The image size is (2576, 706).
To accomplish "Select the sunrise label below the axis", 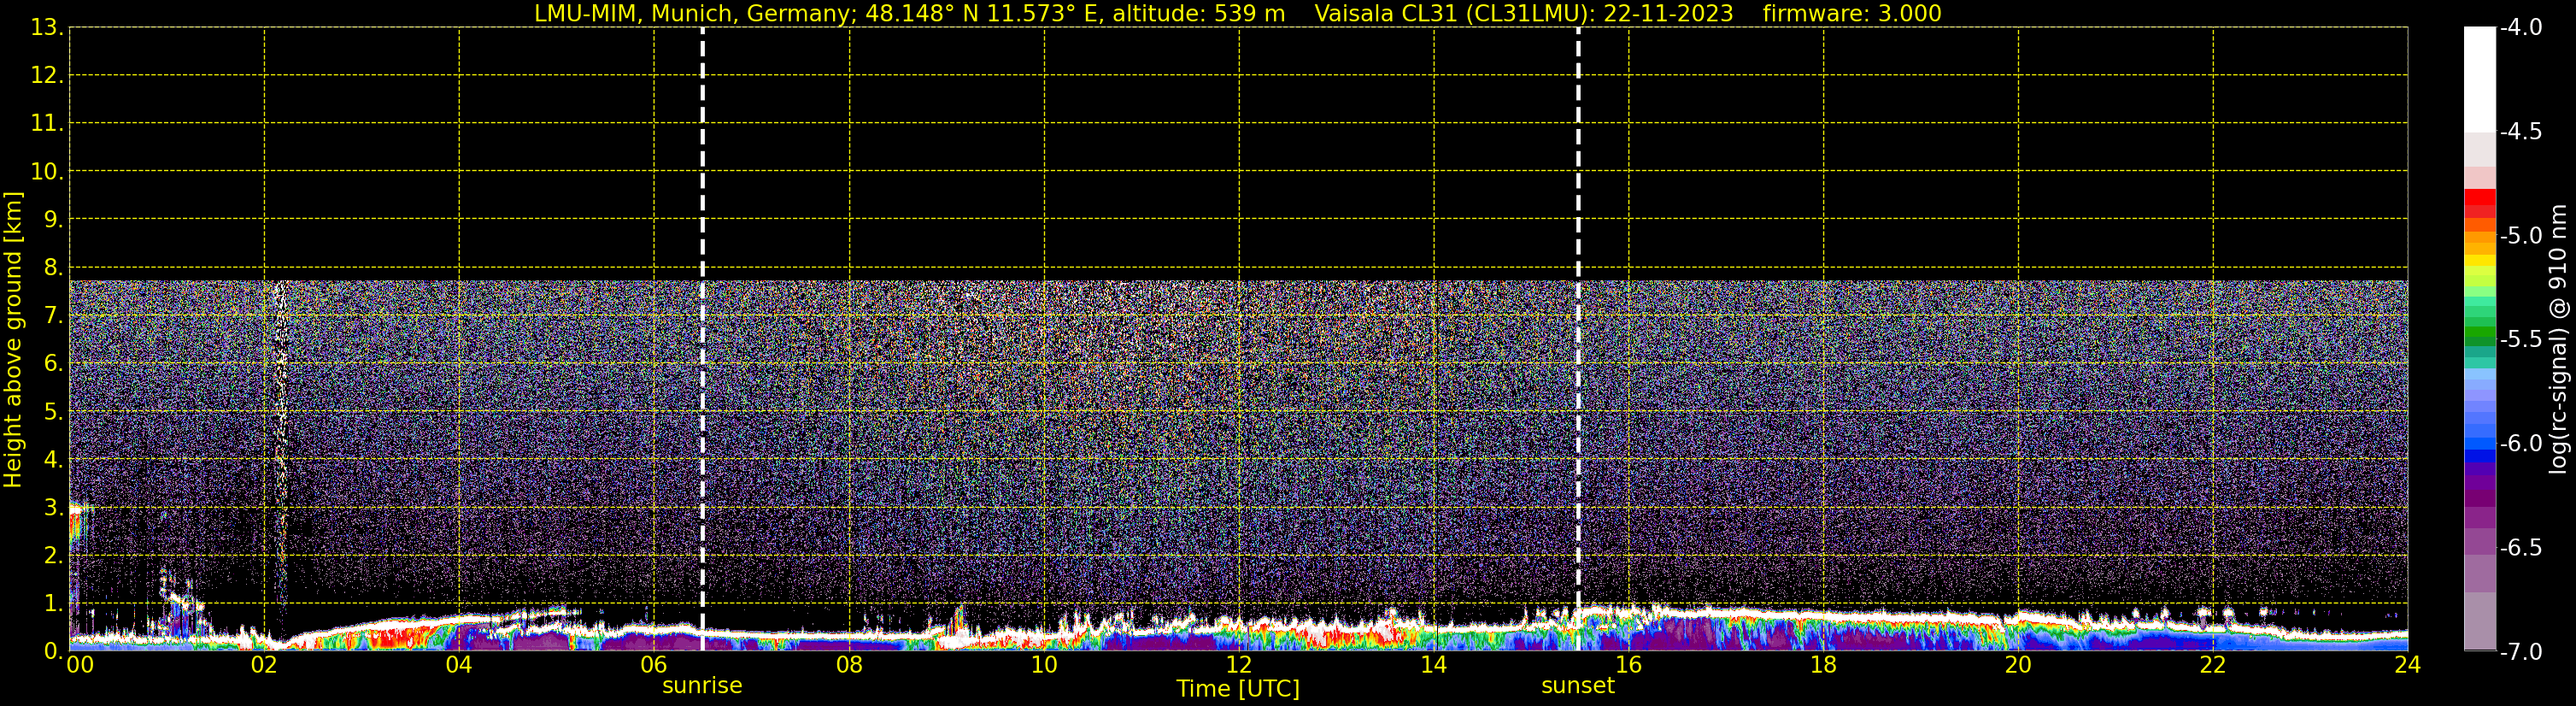I will click(x=702, y=685).
